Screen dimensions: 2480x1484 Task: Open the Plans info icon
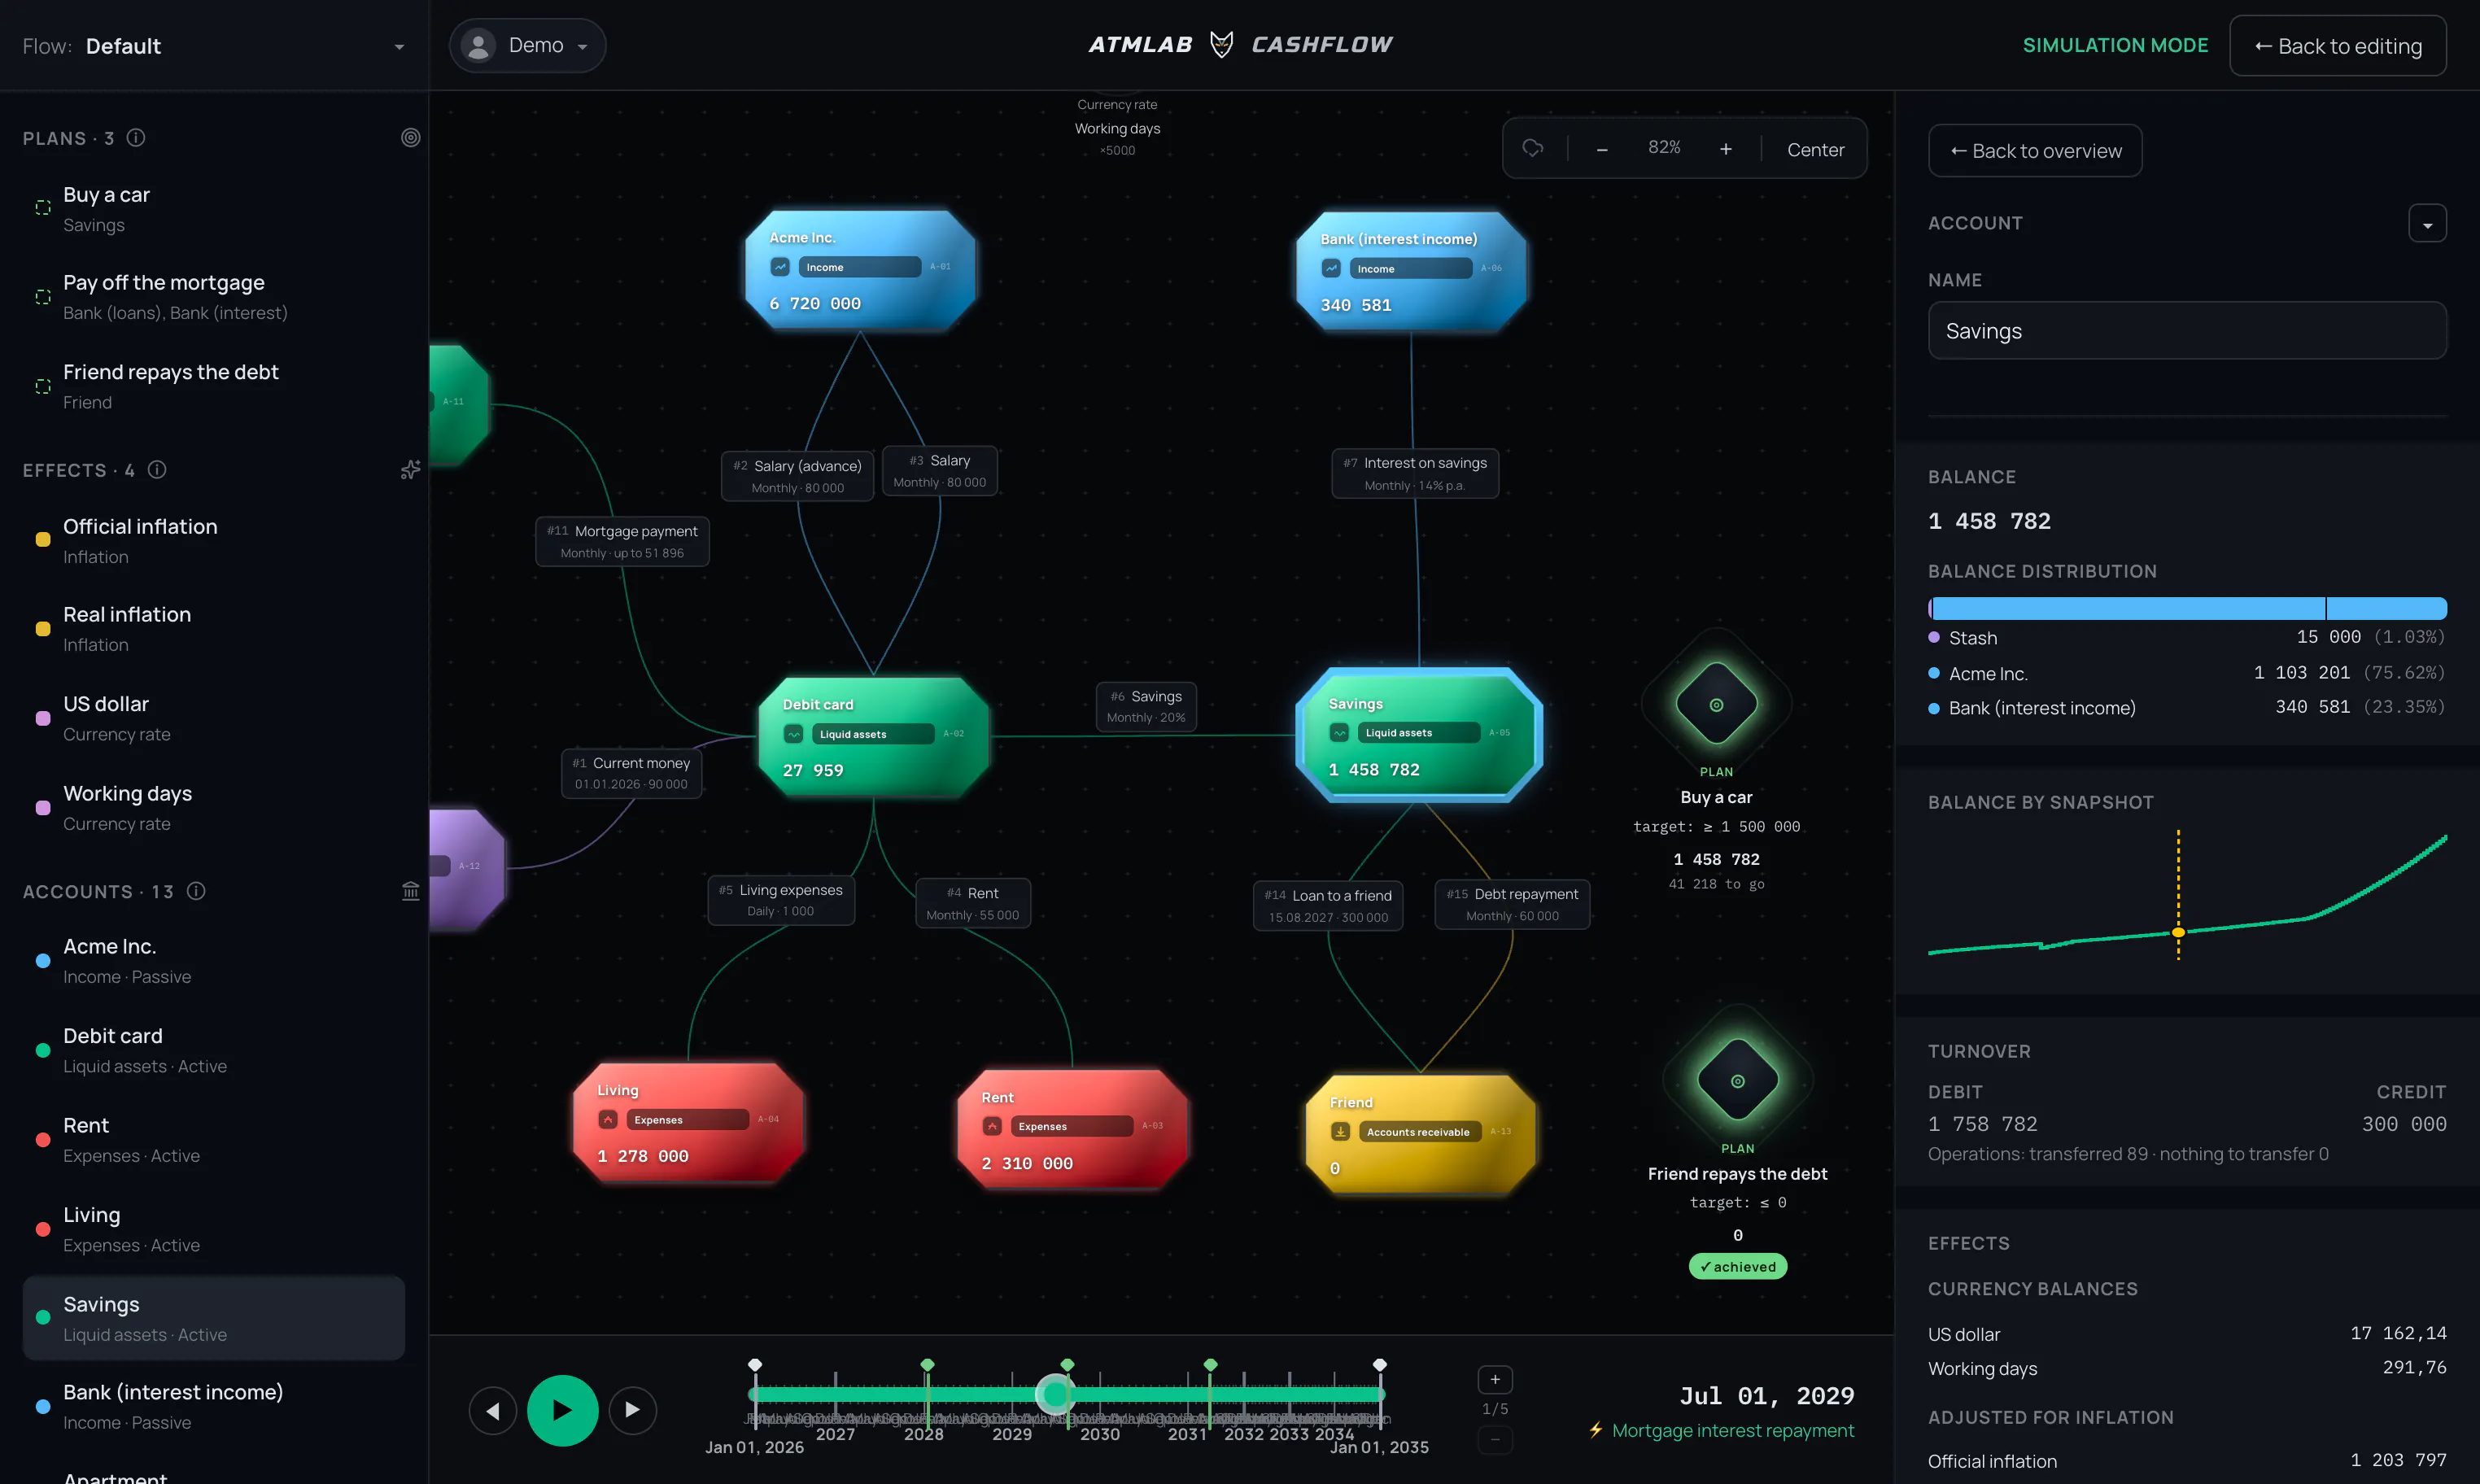[136, 138]
